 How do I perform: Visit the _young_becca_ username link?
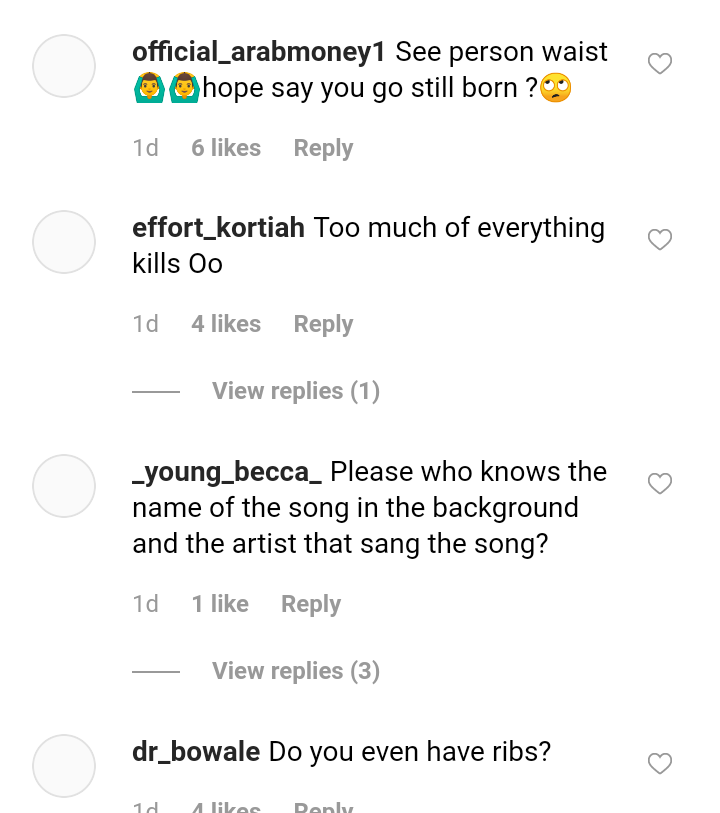pos(226,472)
